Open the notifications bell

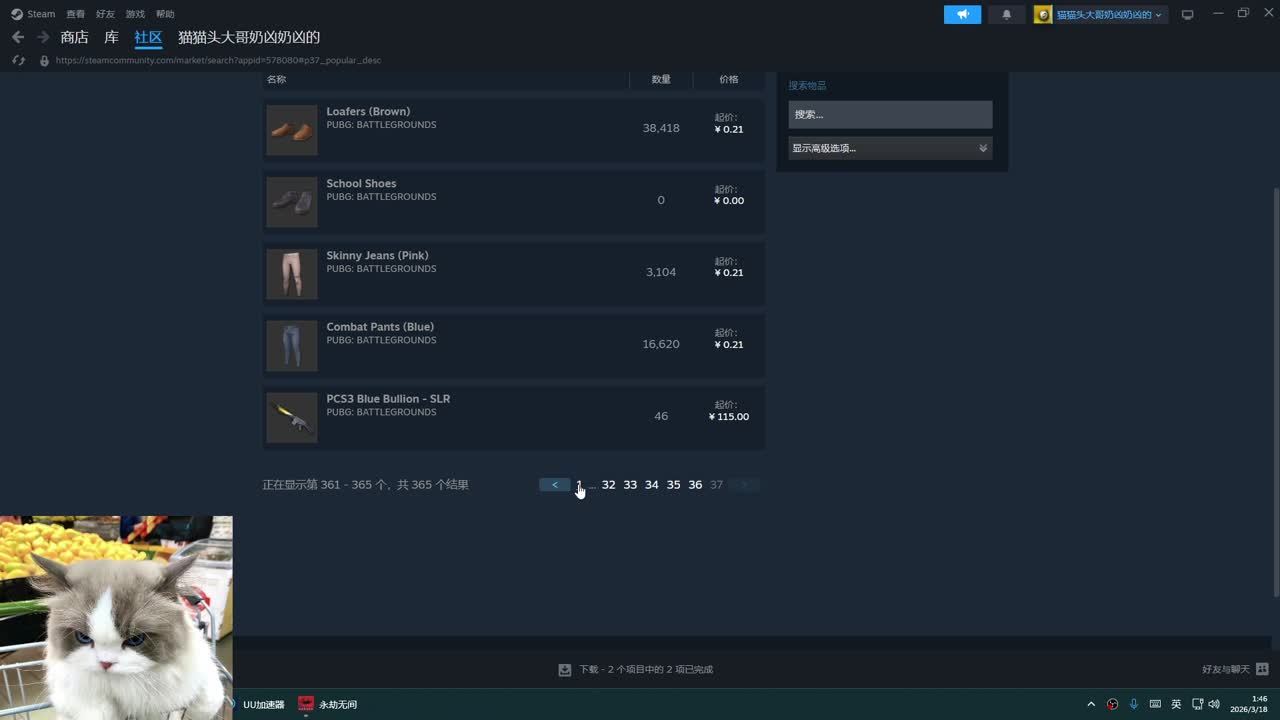point(1006,14)
